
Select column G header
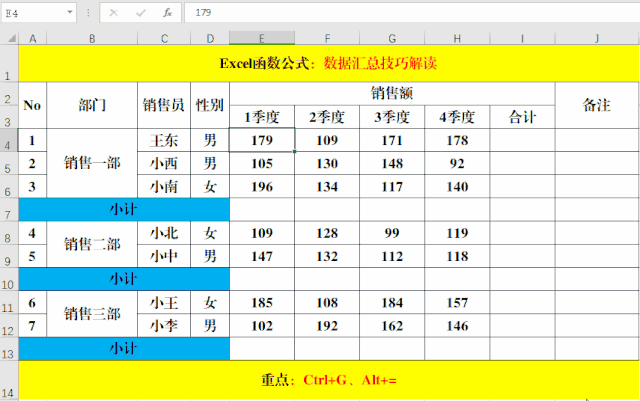coord(392,38)
